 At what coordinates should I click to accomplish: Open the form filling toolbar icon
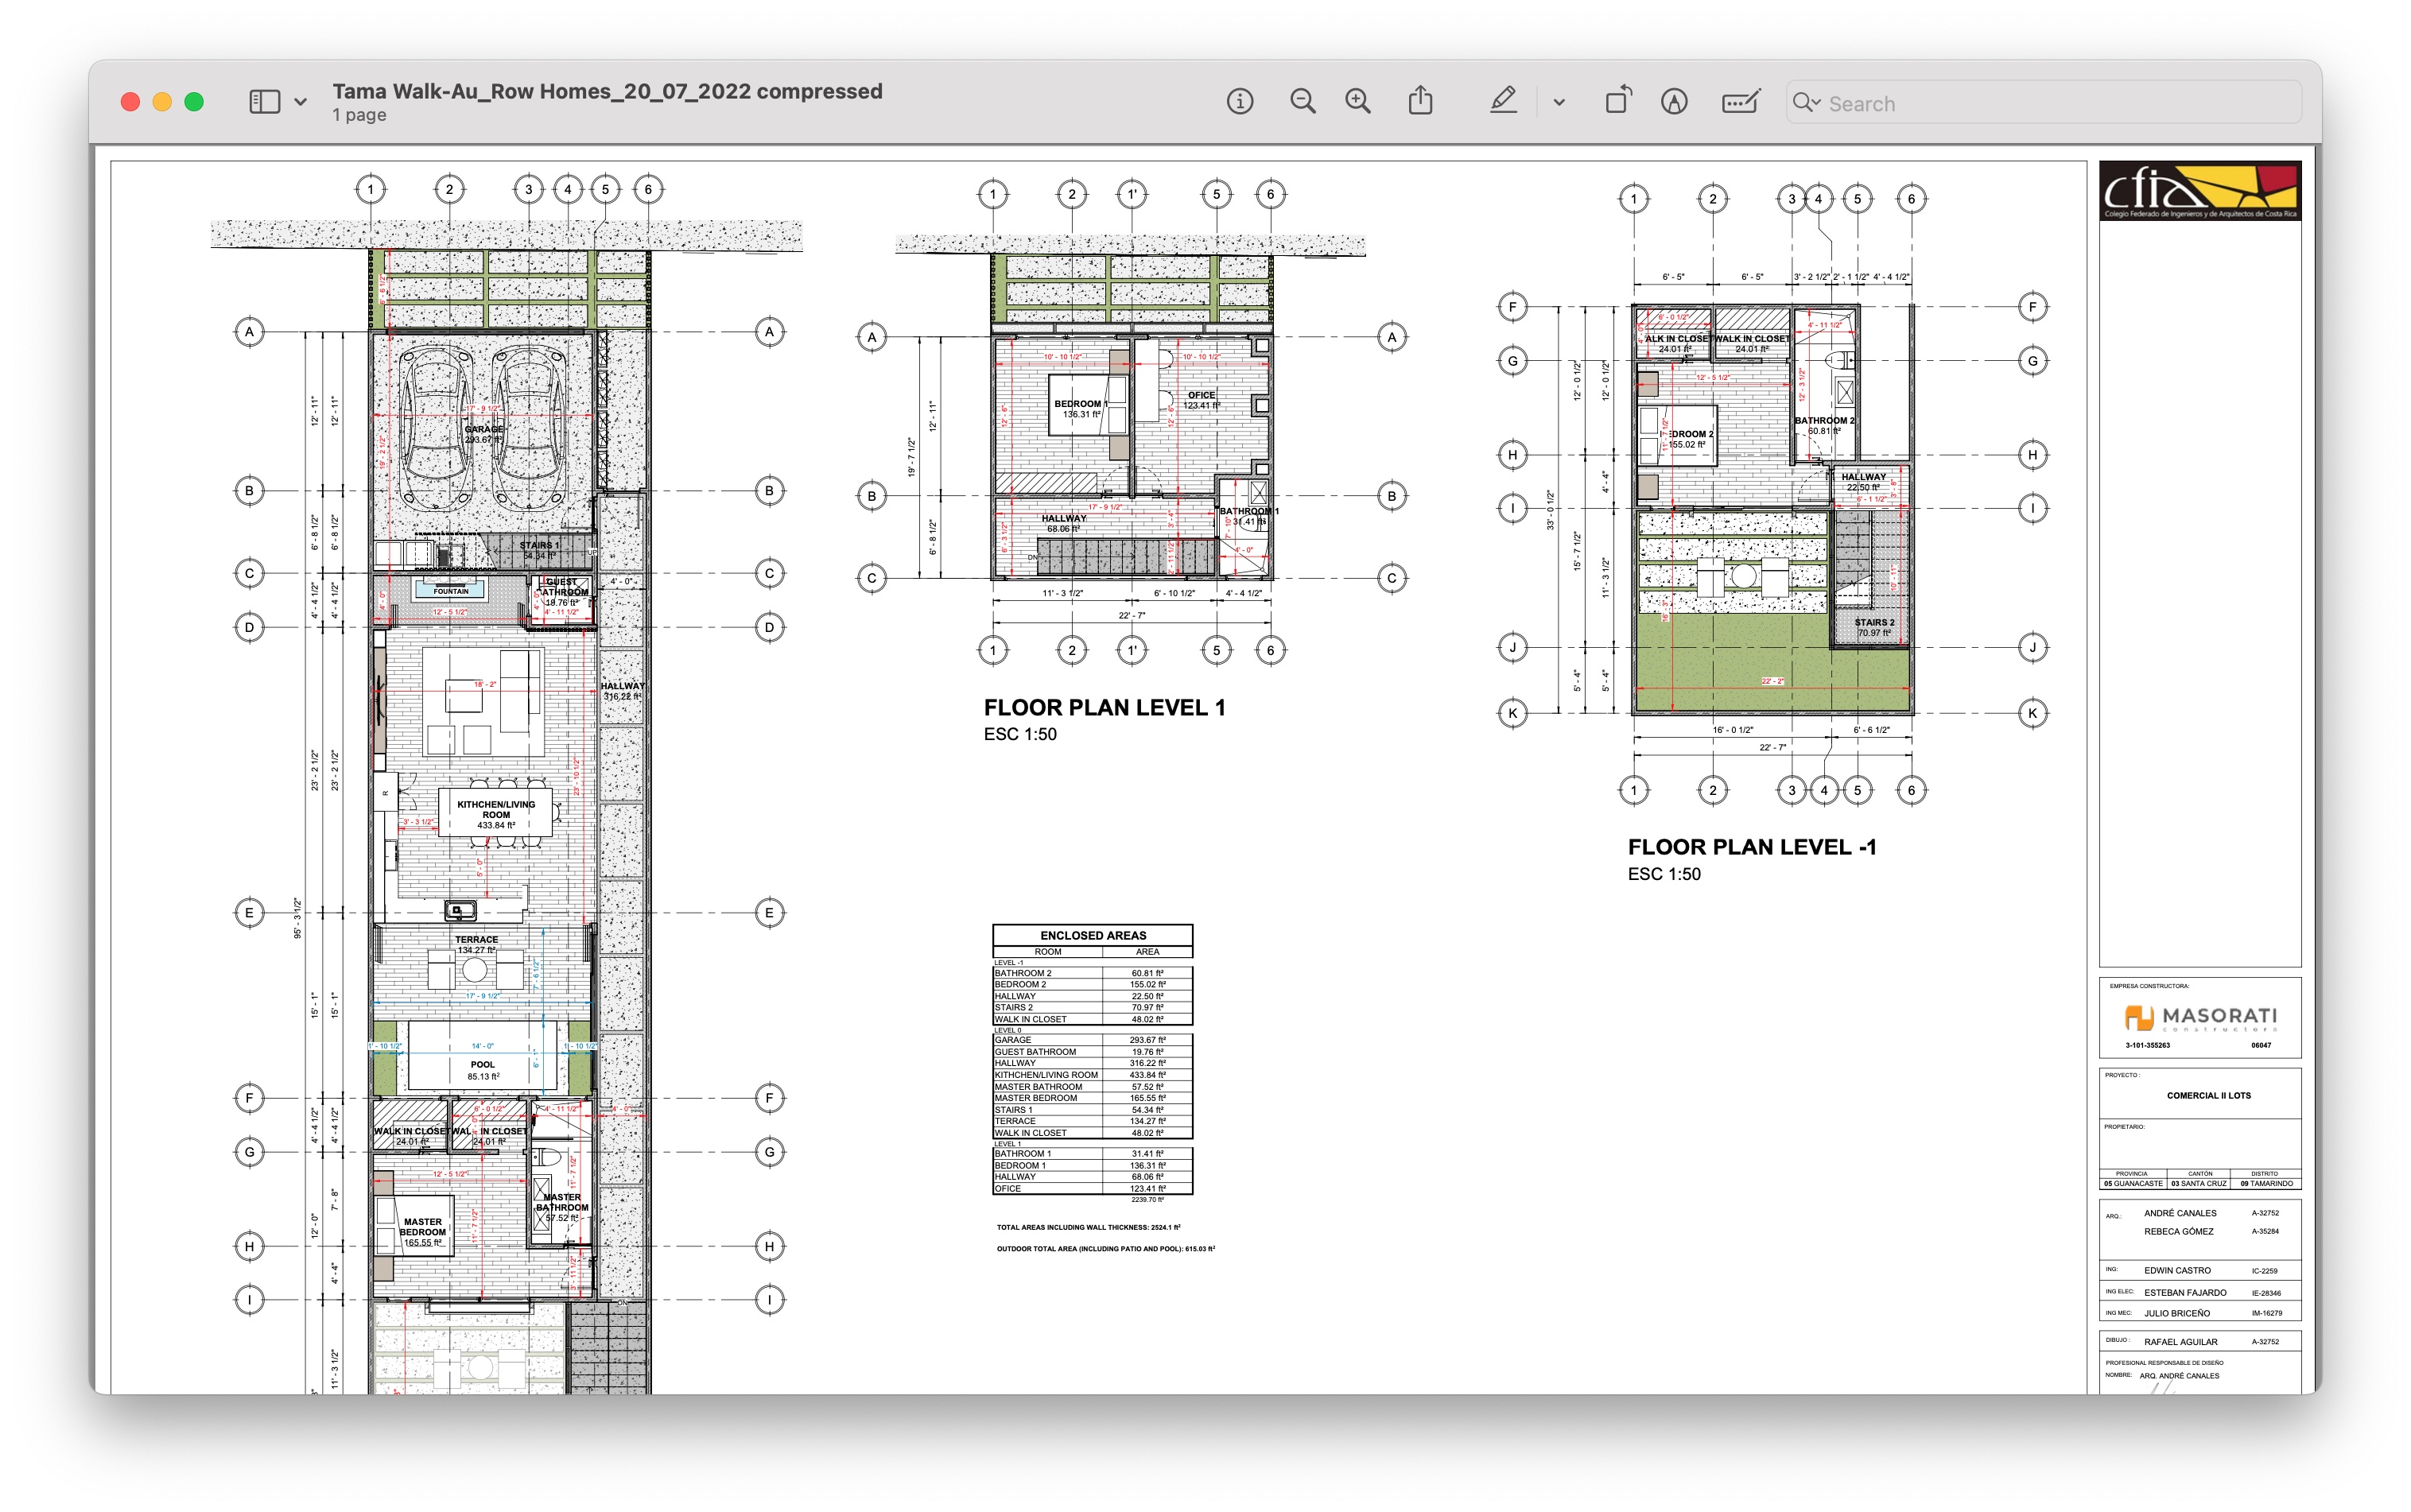[1740, 102]
